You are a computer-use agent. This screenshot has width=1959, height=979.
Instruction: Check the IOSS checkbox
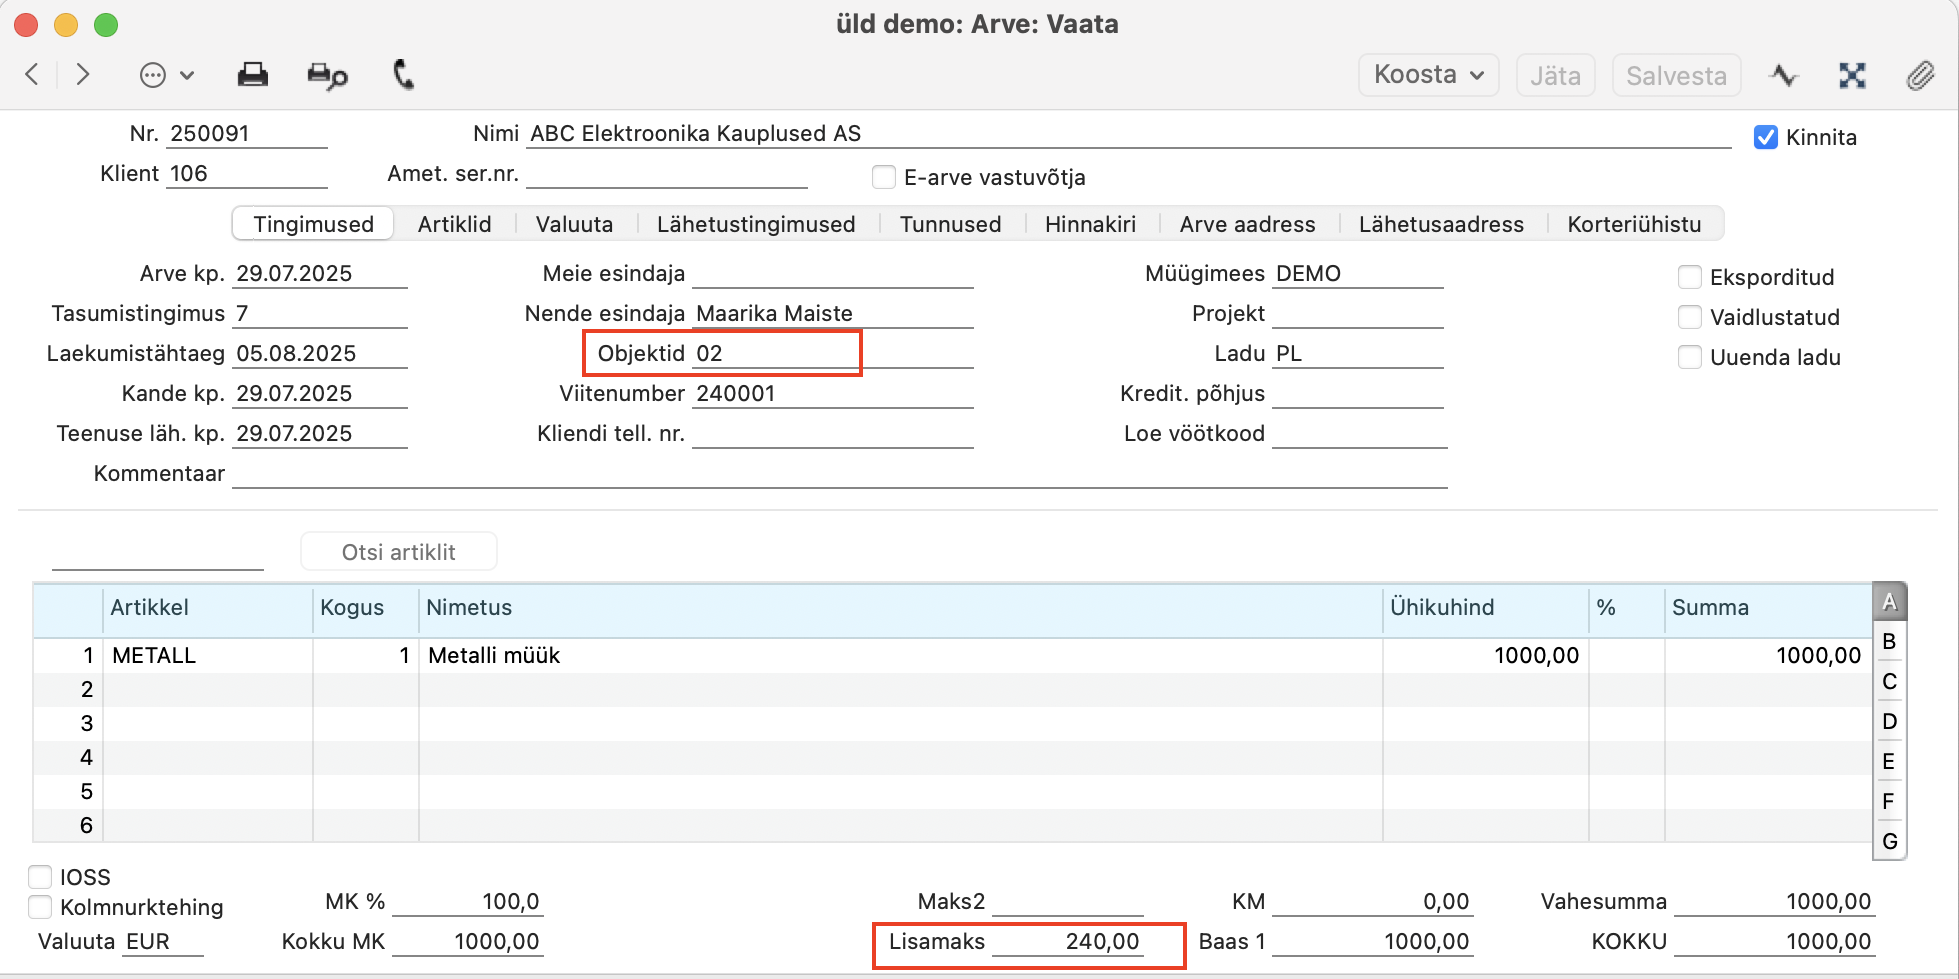40,877
